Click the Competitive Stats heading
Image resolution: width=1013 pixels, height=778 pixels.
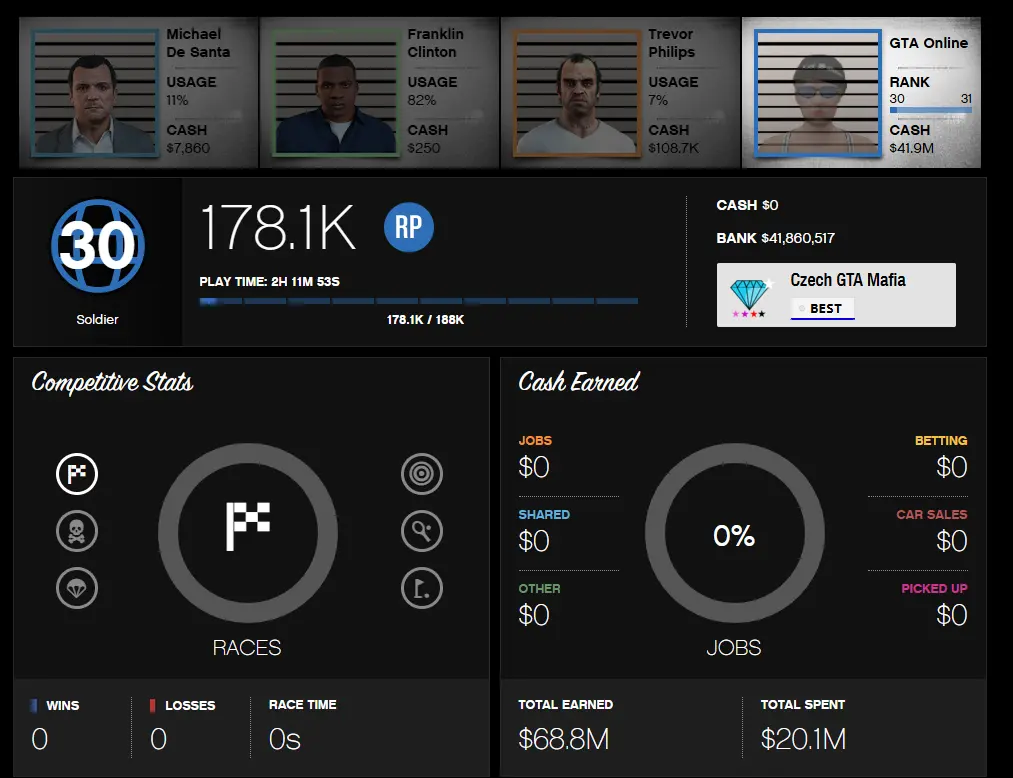112,382
